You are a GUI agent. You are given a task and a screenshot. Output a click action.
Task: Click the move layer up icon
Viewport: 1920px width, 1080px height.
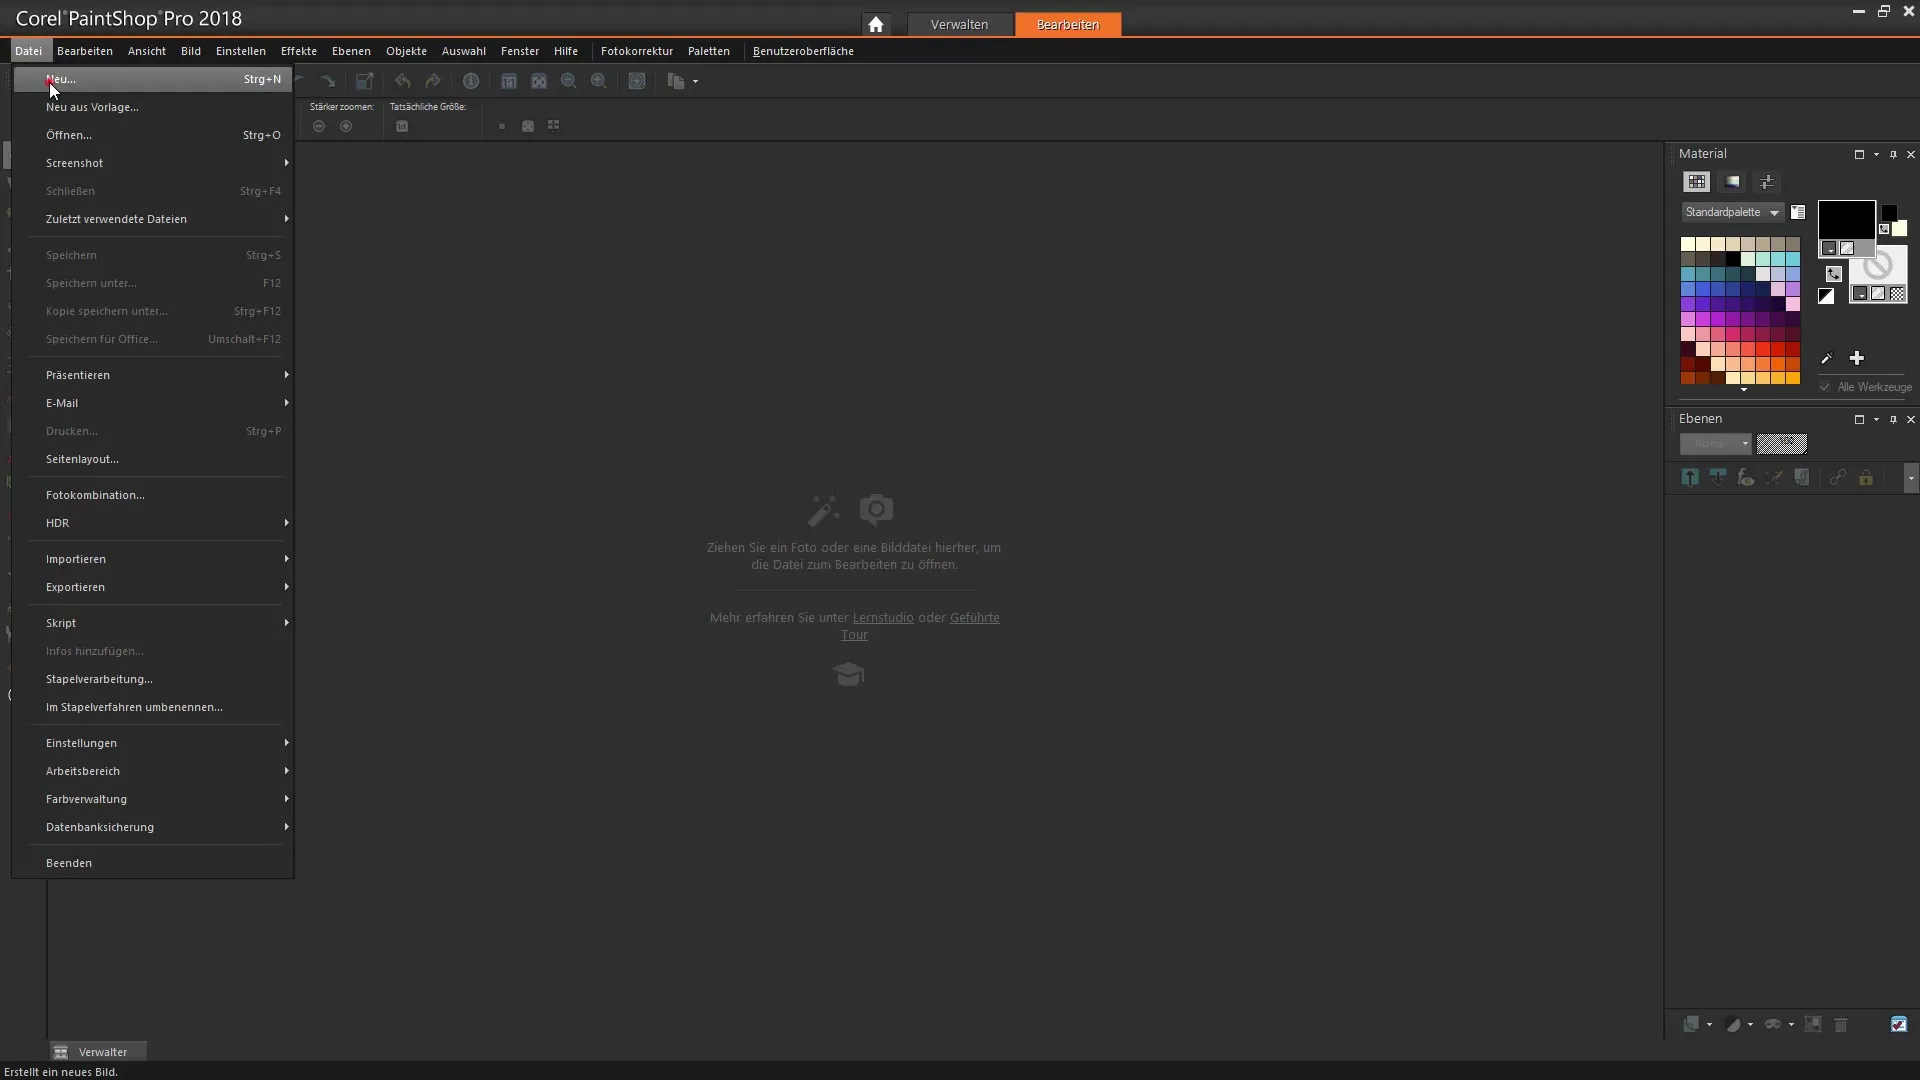pyautogui.click(x=1690, y=478)
